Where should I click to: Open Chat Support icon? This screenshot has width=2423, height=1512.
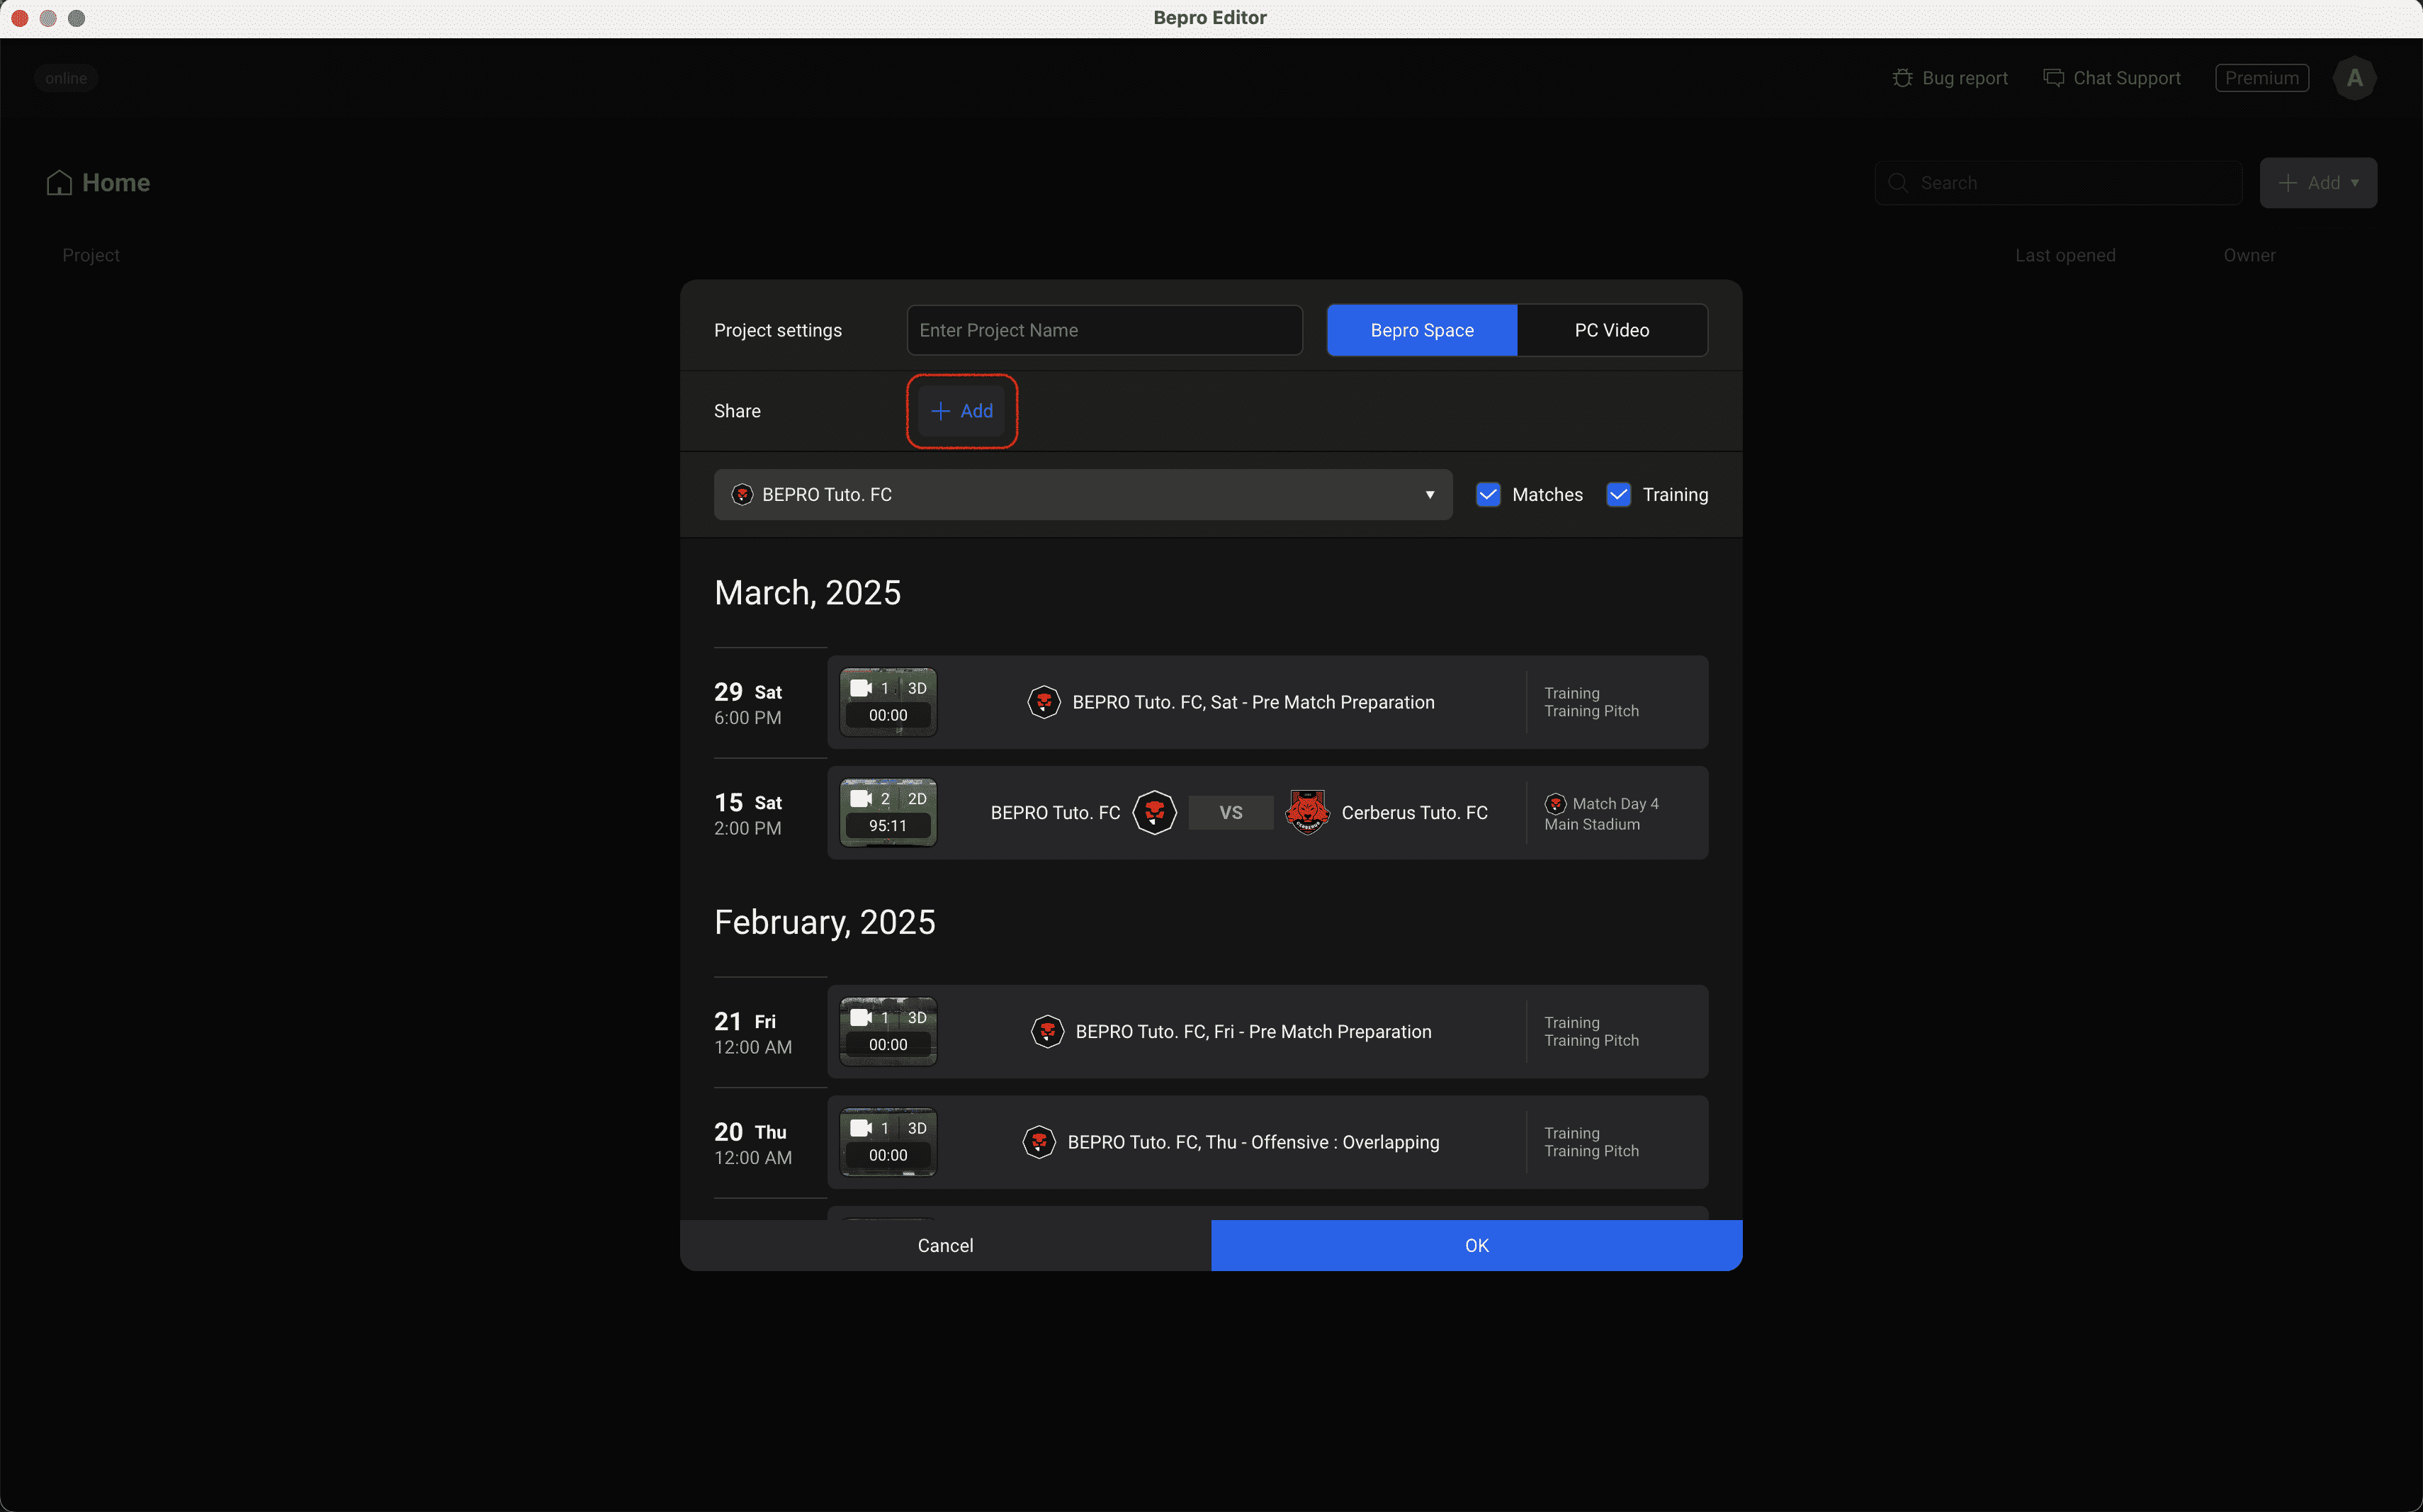point(2053,78)
